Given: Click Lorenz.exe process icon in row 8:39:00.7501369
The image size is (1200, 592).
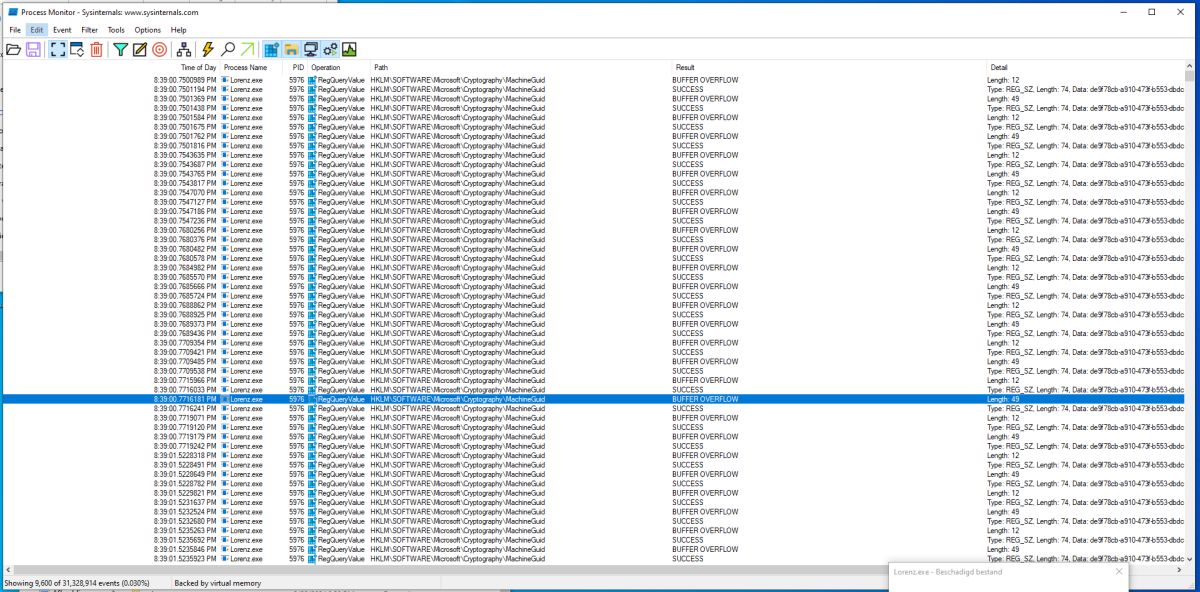Looking at the screenshot, I should [225, 98].
